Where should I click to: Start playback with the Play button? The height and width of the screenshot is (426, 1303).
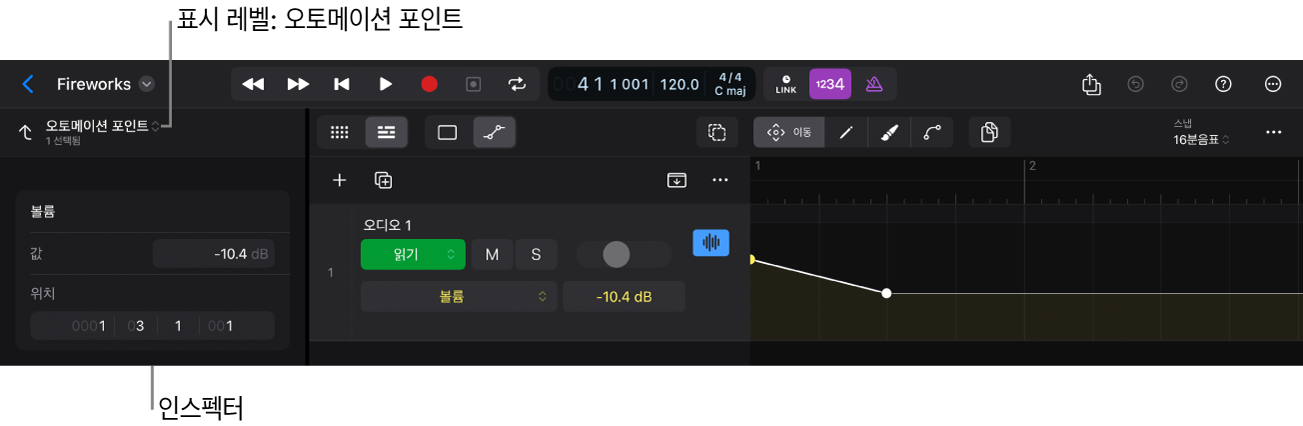[385, 84]
